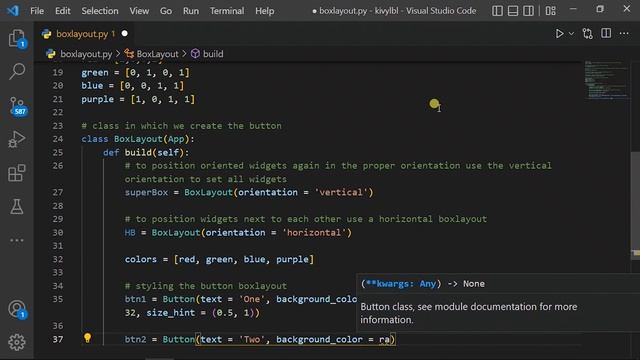Click the 'HB' variable on line 30
The height and width of the screenshot is (360, 640).
coord(130,232)
